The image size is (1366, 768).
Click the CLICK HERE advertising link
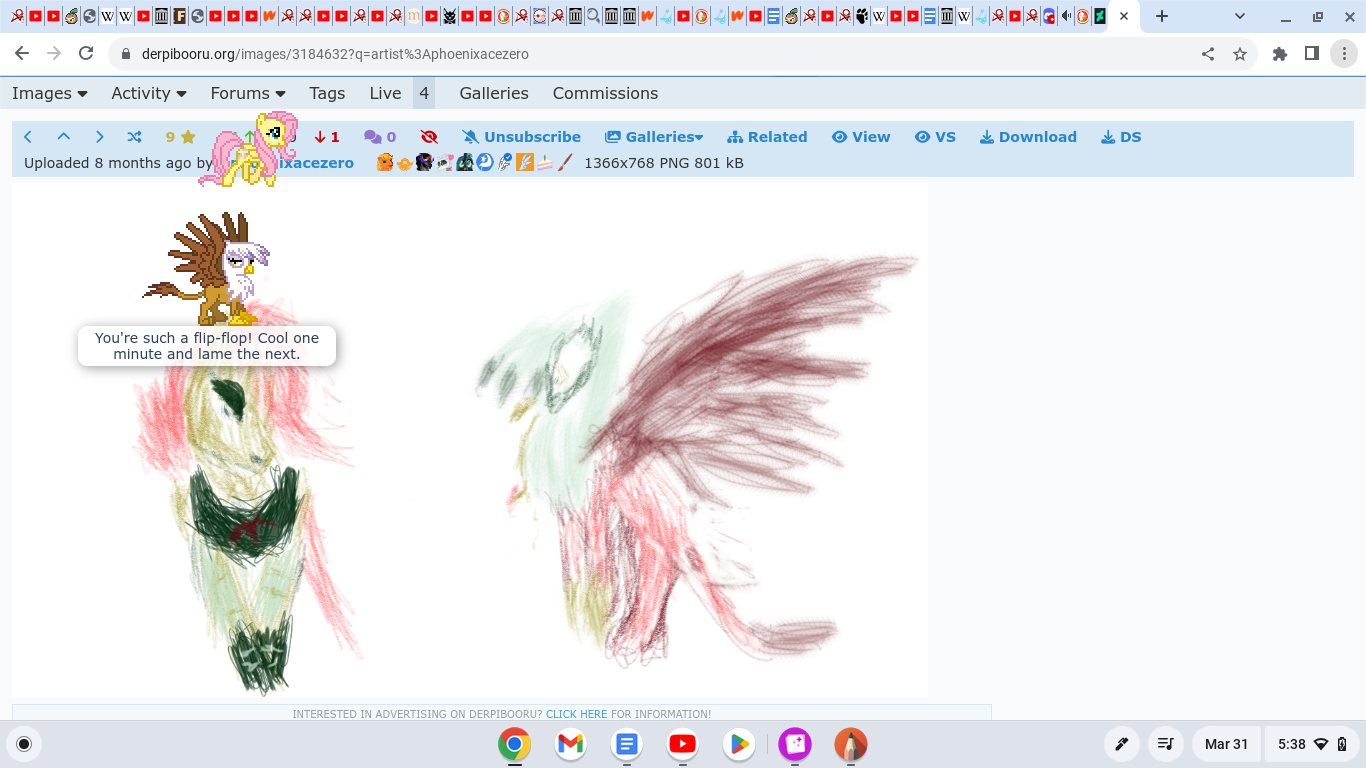576,714
